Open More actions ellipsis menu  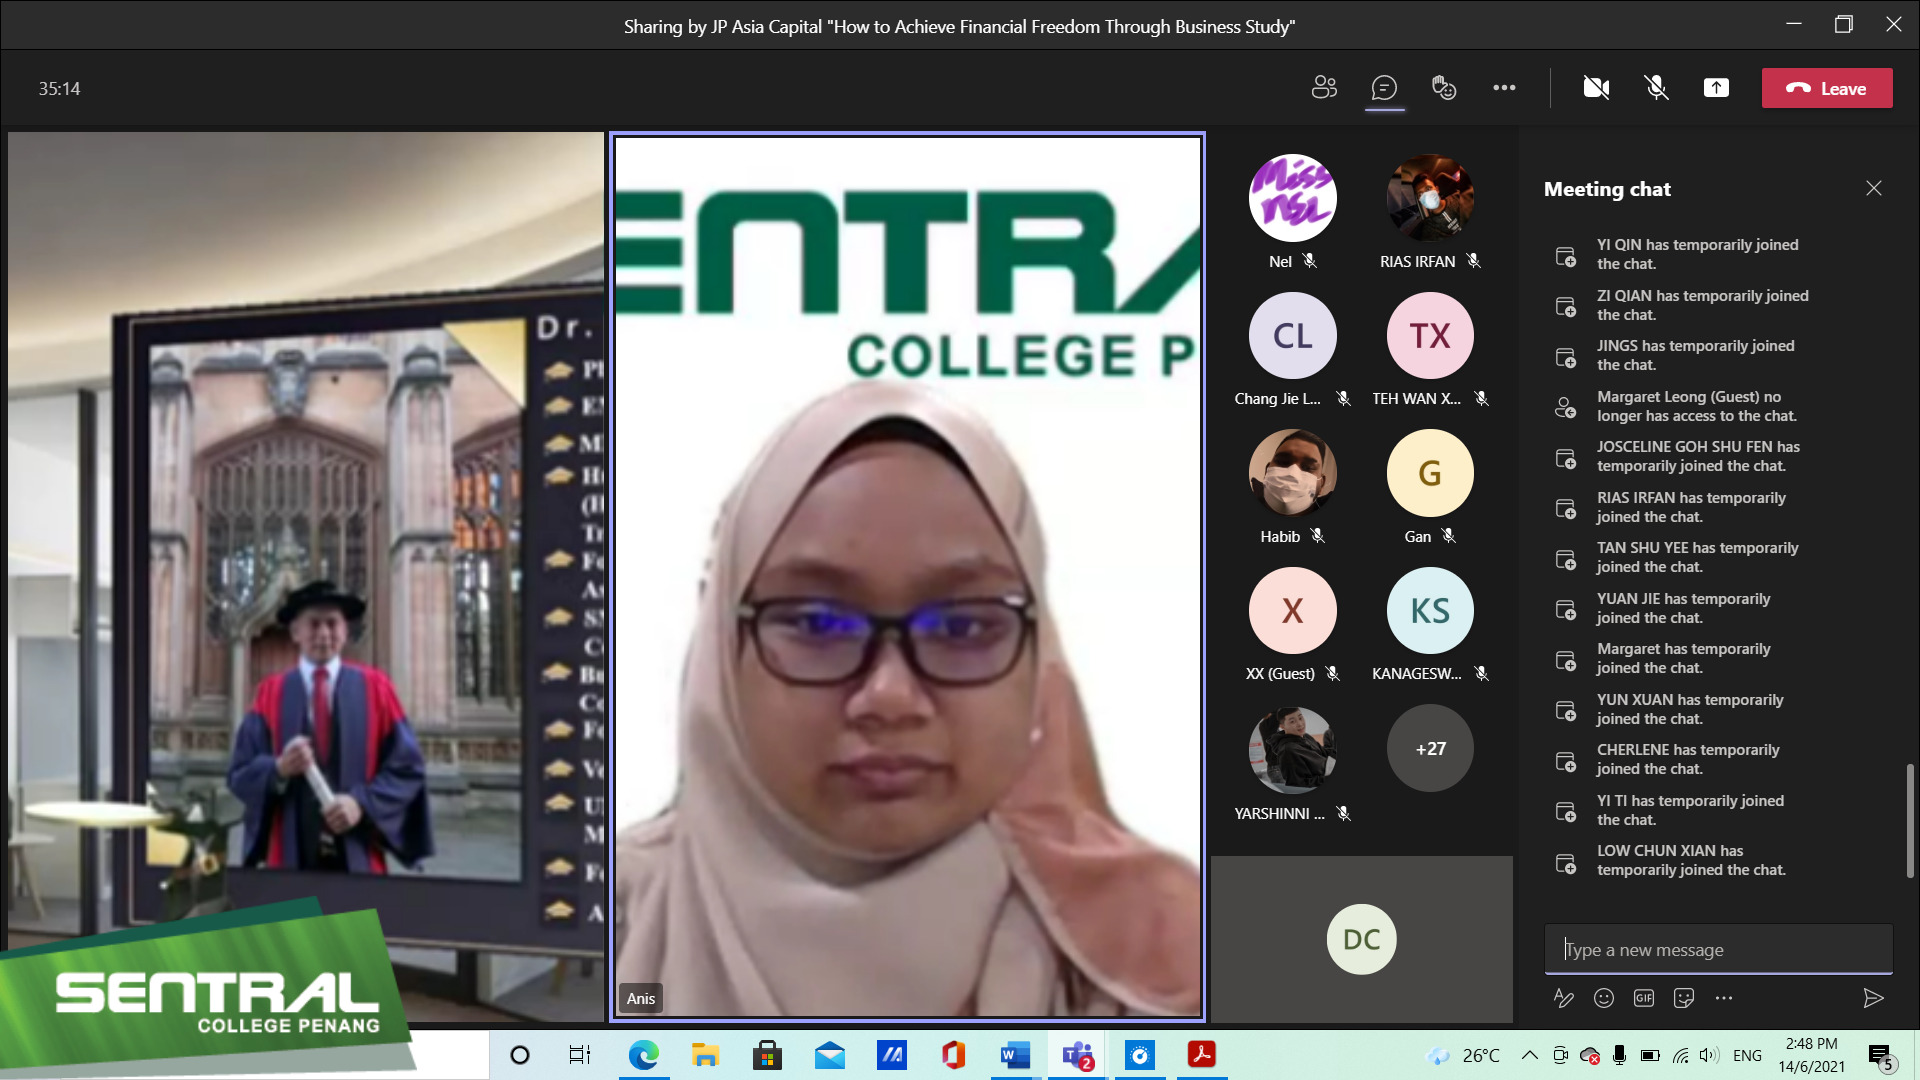pos(1504,88)
